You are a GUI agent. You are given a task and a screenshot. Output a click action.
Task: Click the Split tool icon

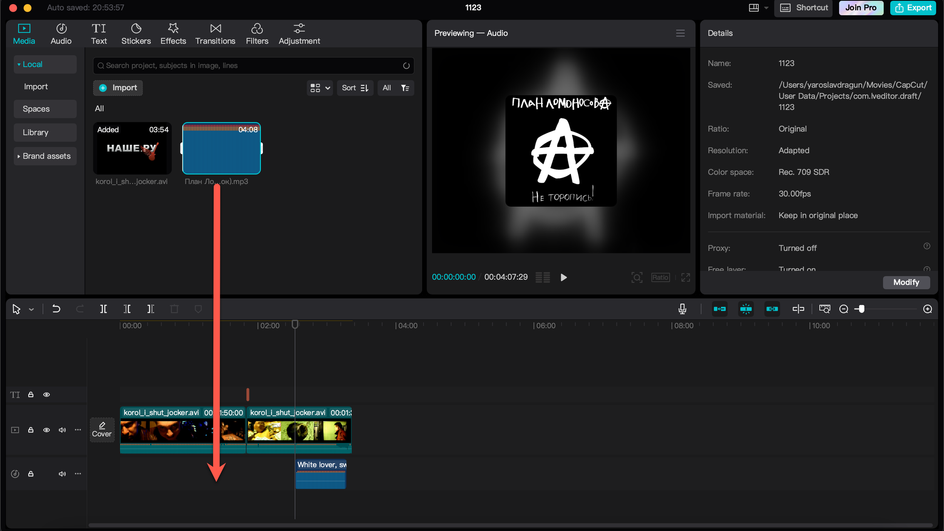pos(104,309)
